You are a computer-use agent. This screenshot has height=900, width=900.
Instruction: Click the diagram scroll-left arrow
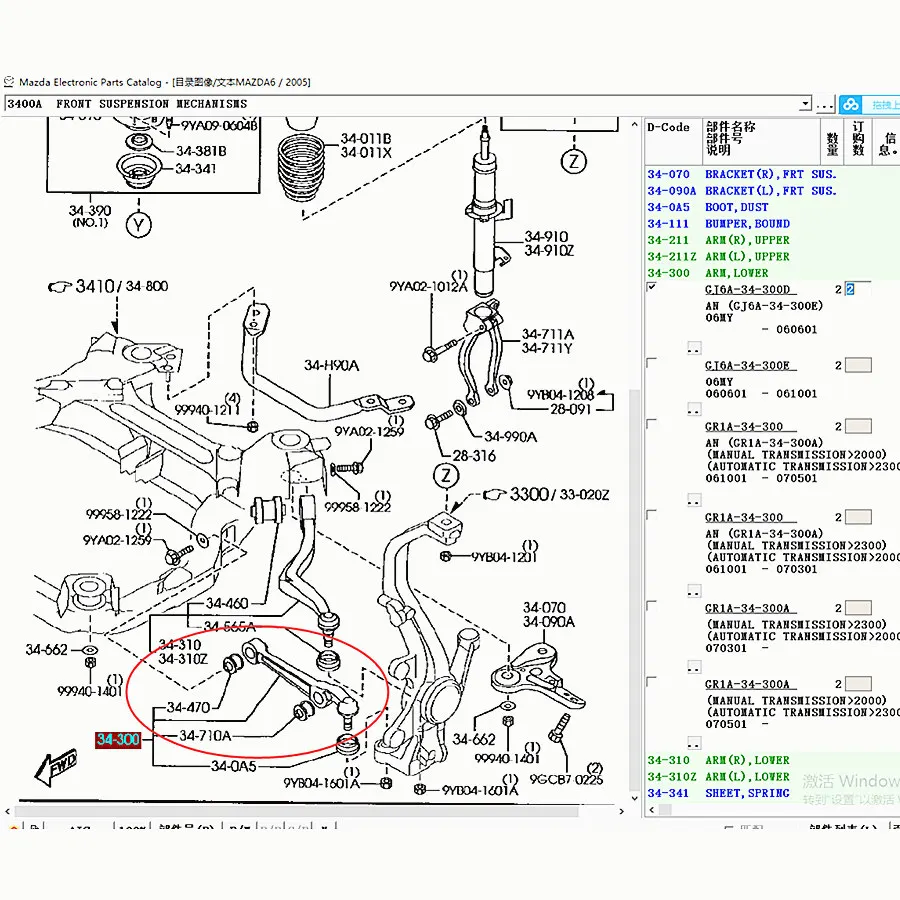7,812
